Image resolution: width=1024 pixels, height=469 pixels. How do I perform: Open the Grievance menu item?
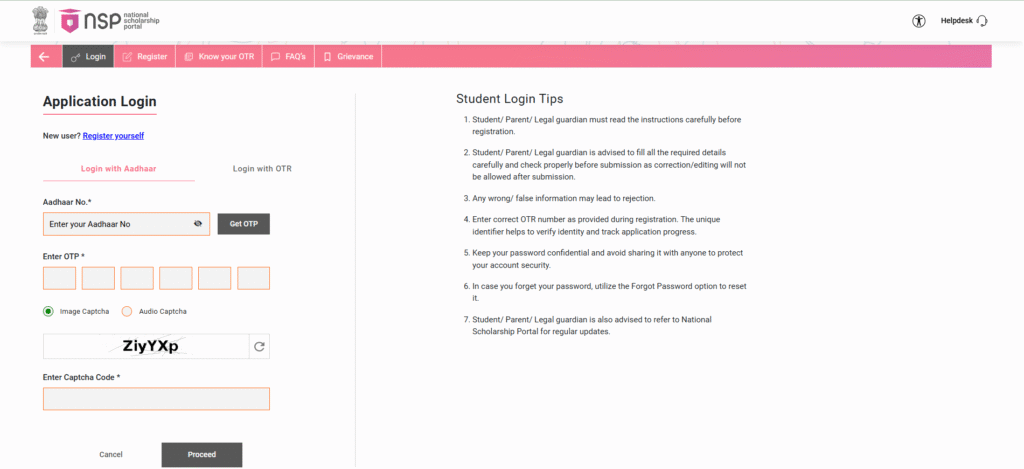pyautogui.click(x=348, y=57)
